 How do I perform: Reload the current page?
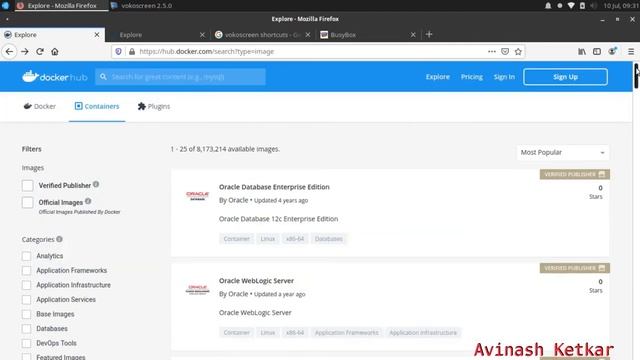(40, 51)
